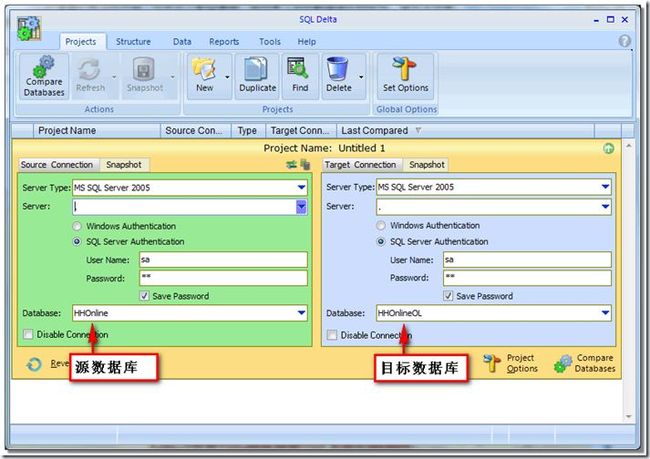This screenshot has height=459, width=650.
Task: Expand target Database dropdown HHOnlineOL
Action: (605, 313)
